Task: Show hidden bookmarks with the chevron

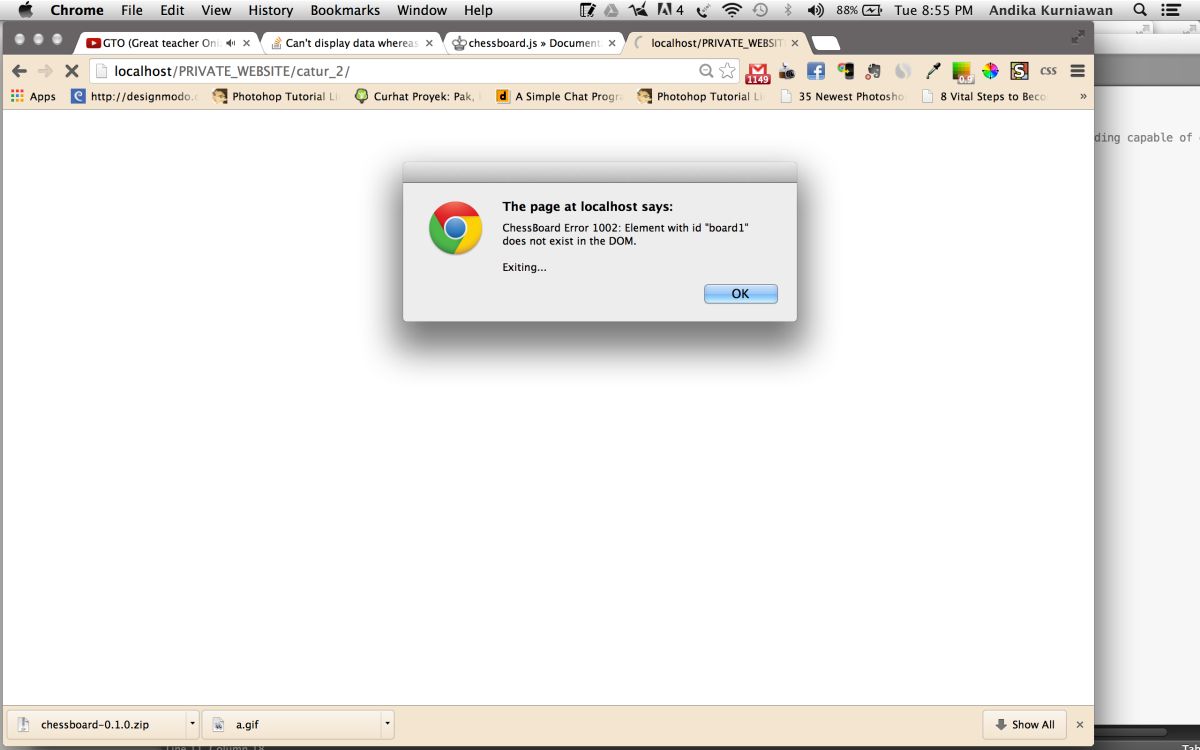Action: pos(1082,97)
